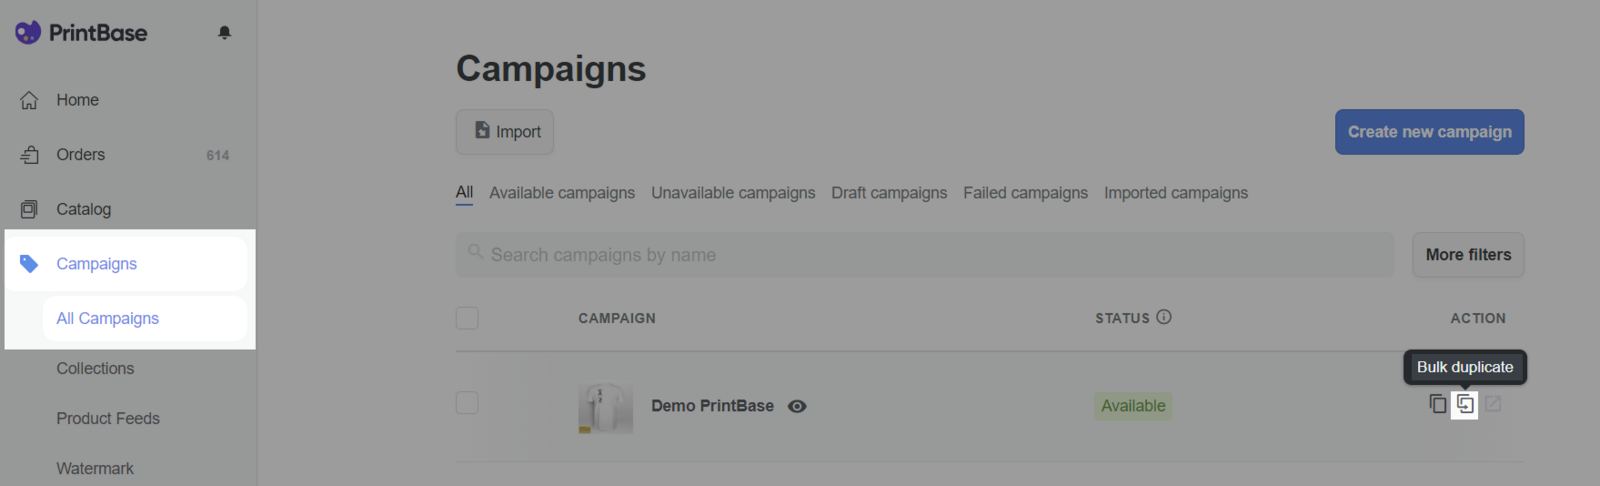
Task: Focus the Search campaigns by name field
Action: [925, 255]
